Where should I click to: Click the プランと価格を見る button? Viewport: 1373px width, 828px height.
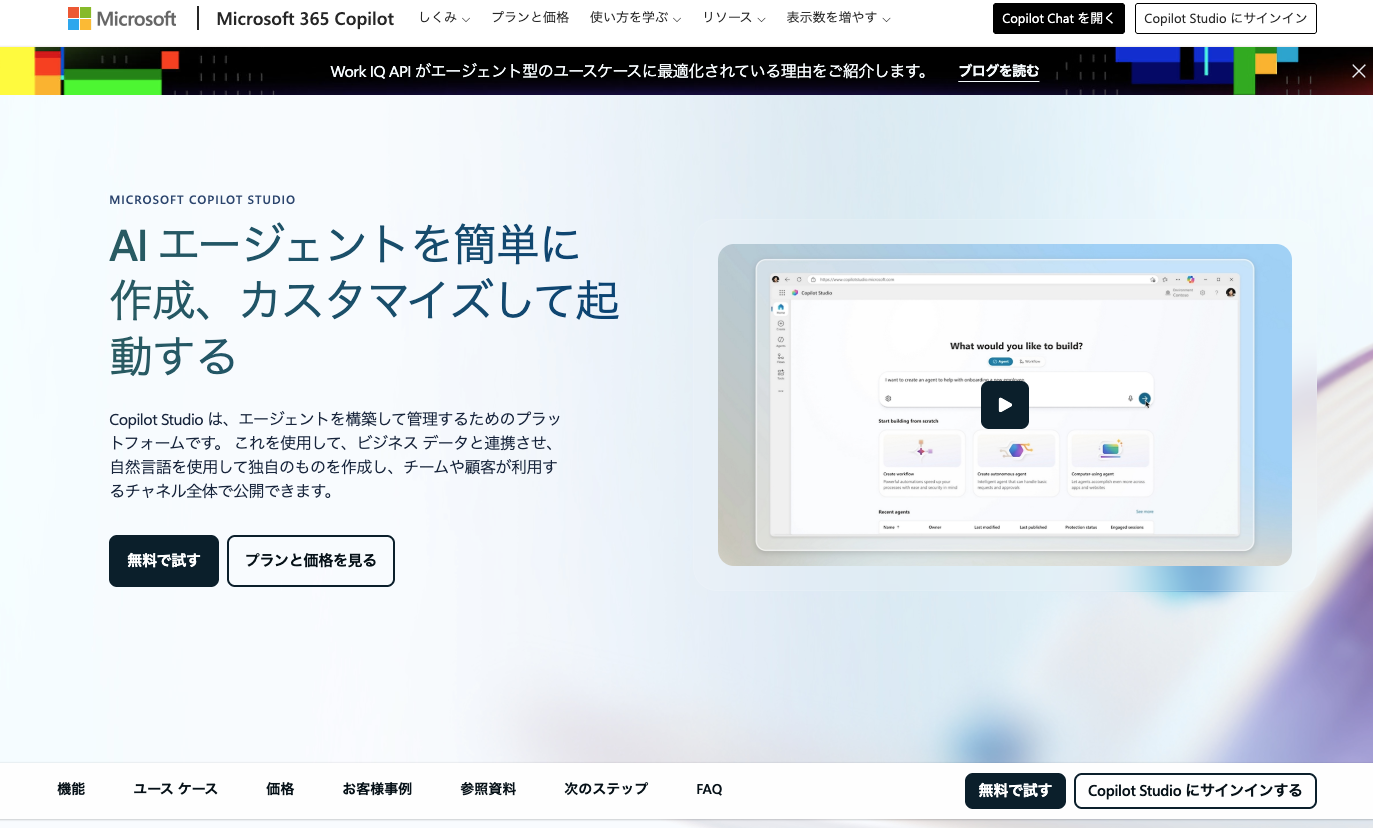[311, 561]
